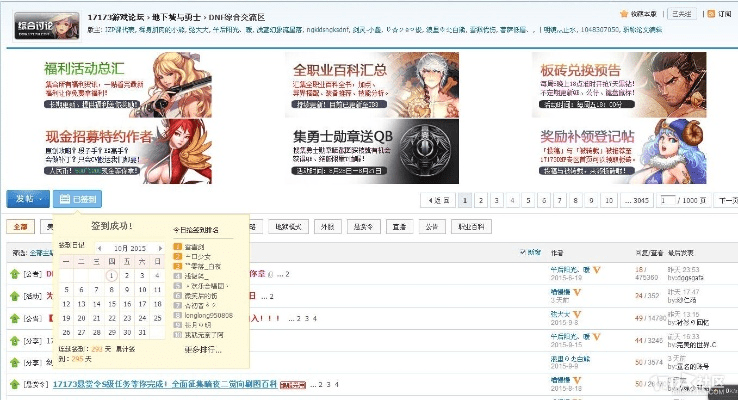Select the 直播 category tab
Image resolution: width=738 pixels, height=400 pixels.
coord(400,227)
